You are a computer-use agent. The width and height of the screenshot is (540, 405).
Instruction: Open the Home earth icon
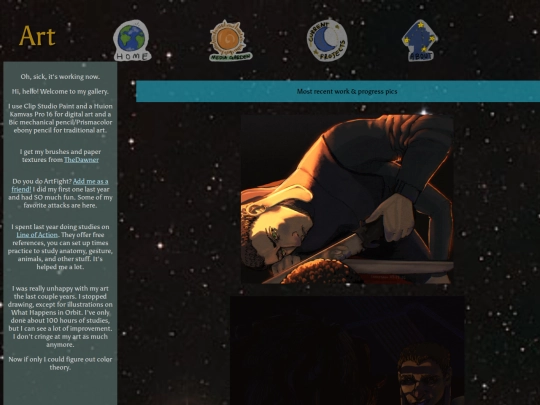[x=132, y=41]
